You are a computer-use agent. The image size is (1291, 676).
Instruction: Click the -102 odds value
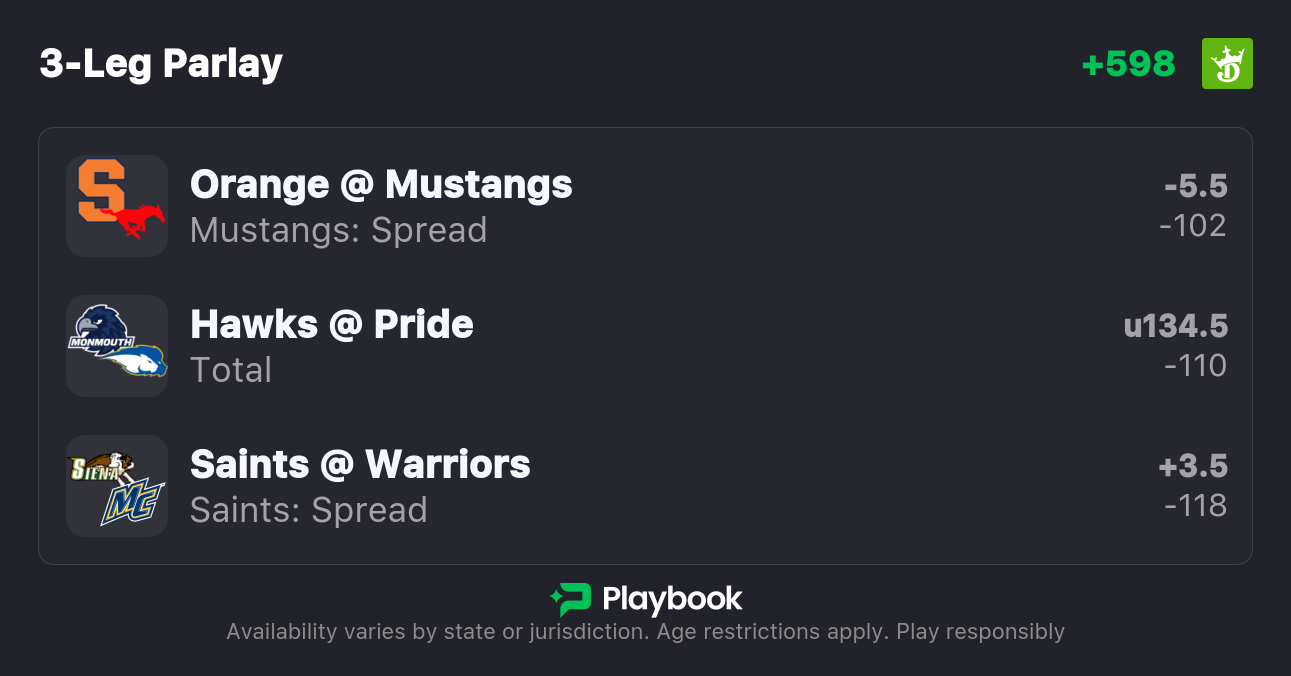[x=1192, y=226]
